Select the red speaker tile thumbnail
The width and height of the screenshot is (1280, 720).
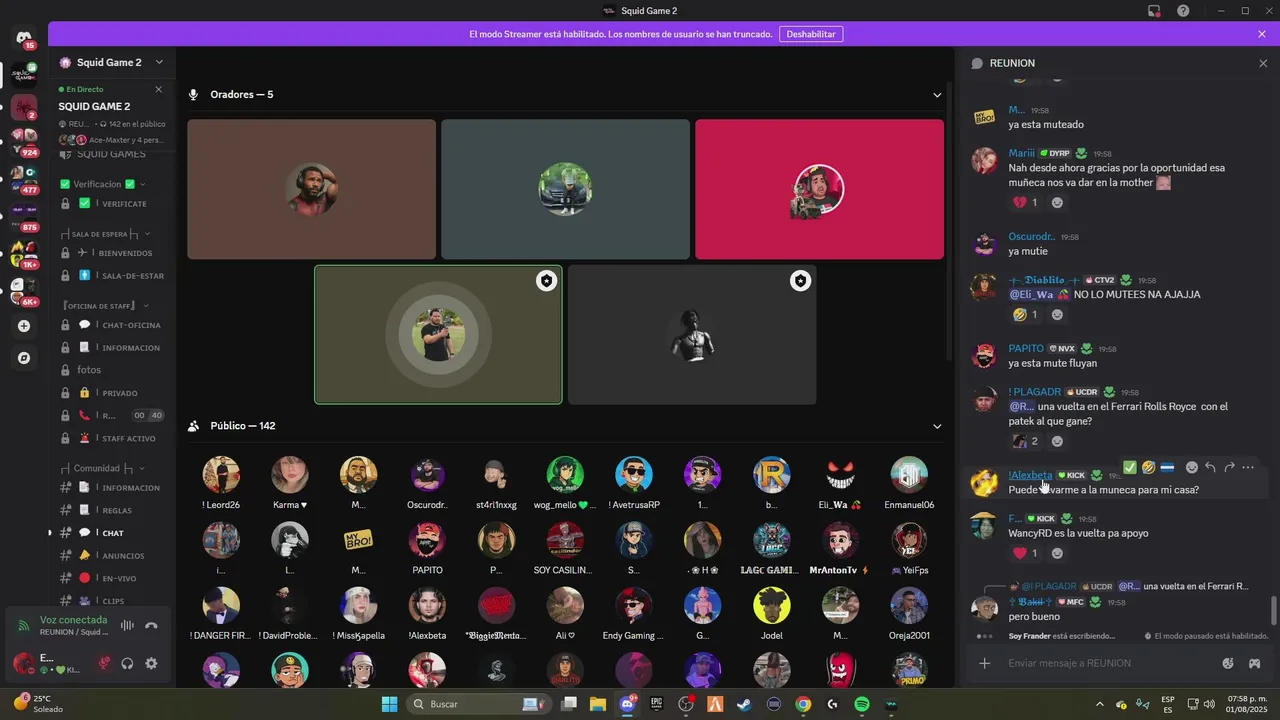819,189
